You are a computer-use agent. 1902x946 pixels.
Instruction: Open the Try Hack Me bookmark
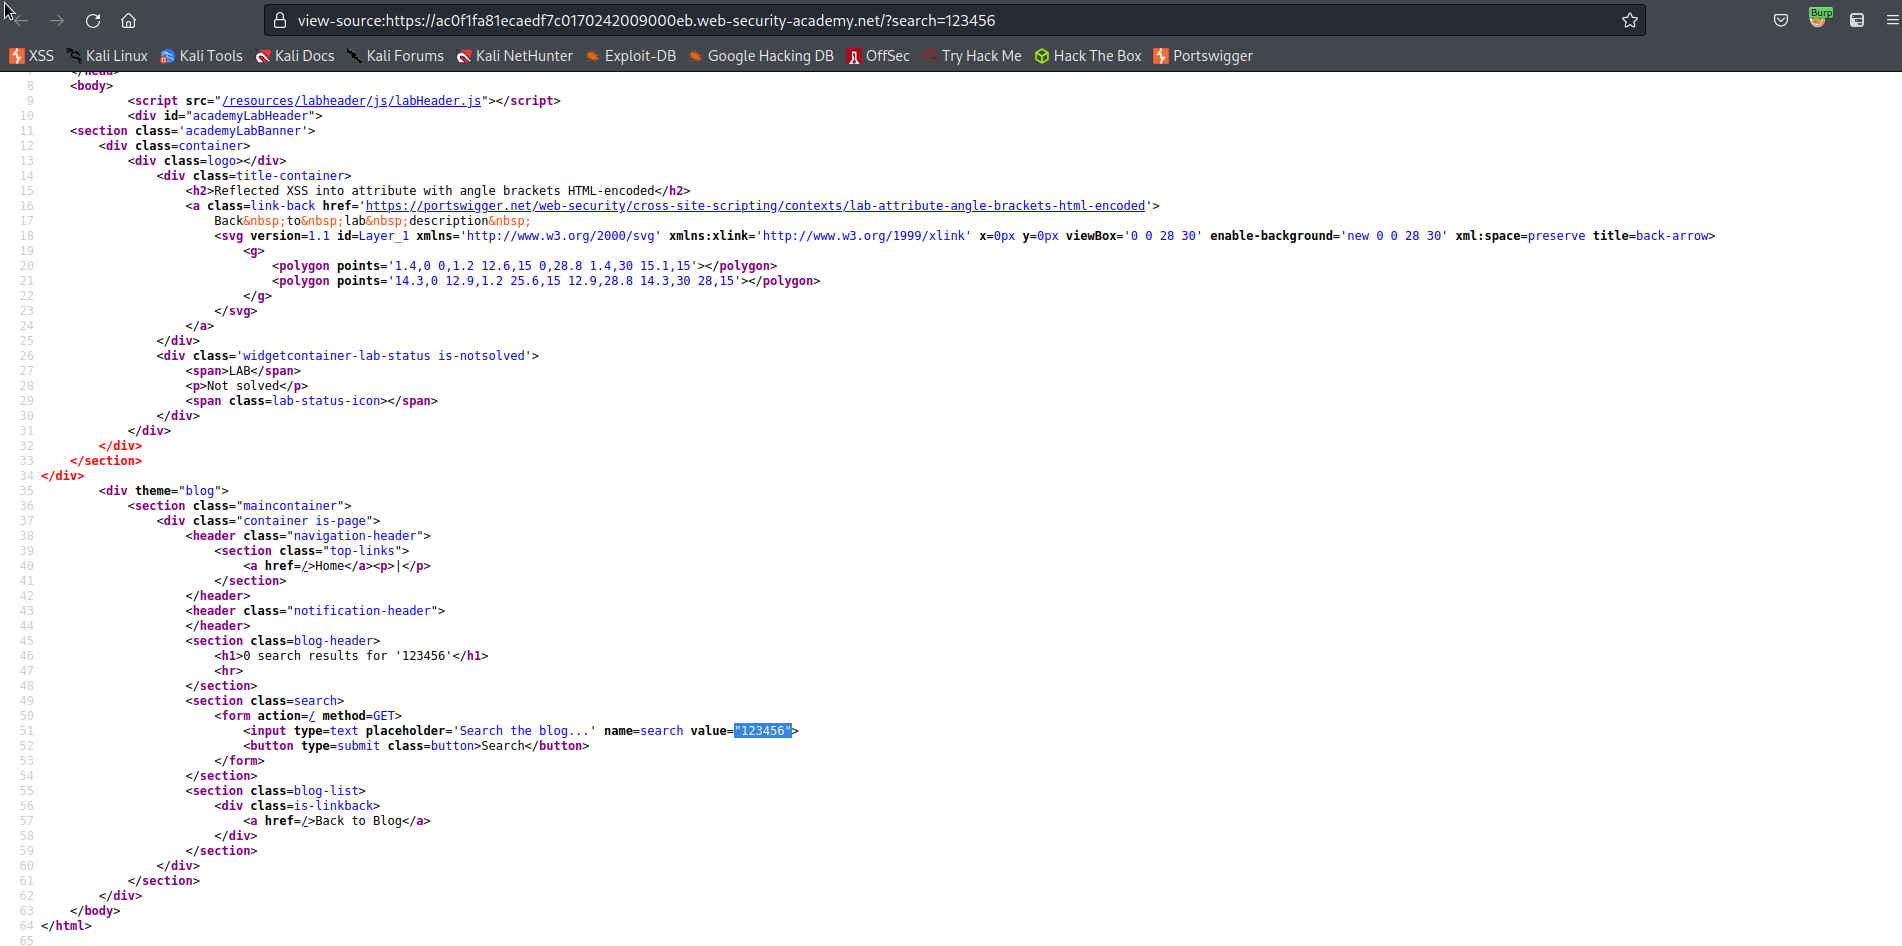click(971, 56)
